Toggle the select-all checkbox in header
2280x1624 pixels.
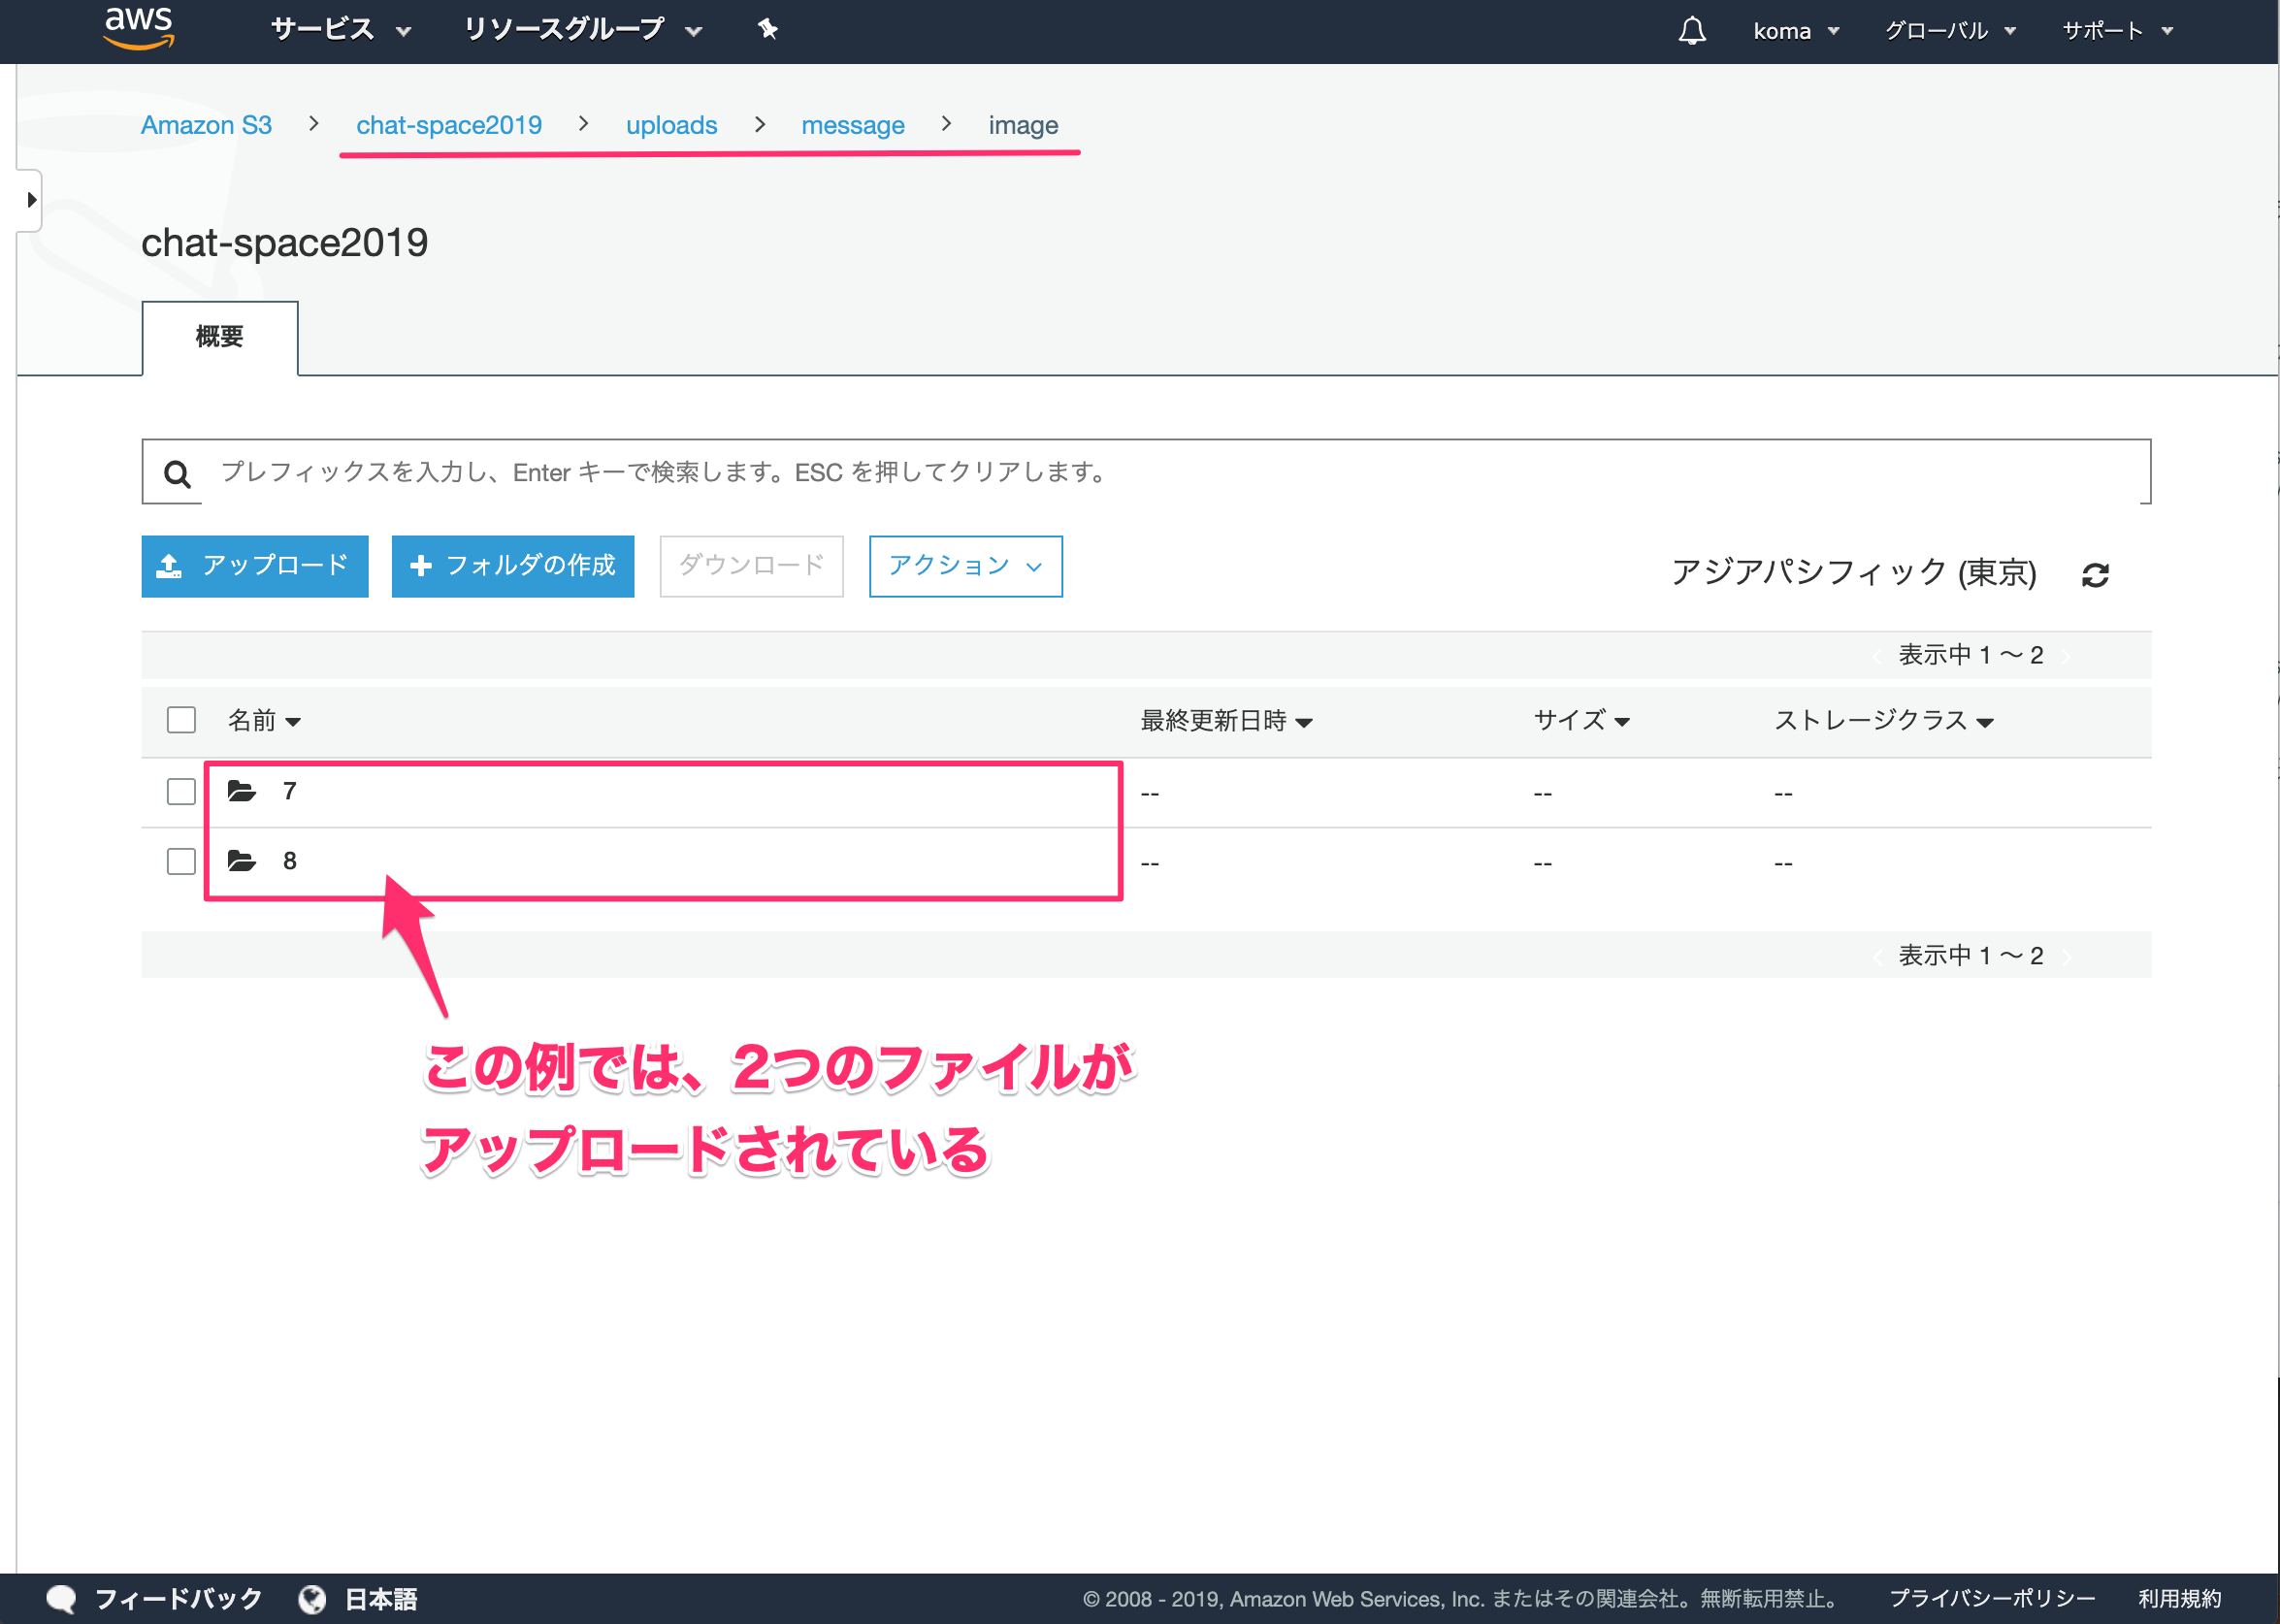click(181, 720)
